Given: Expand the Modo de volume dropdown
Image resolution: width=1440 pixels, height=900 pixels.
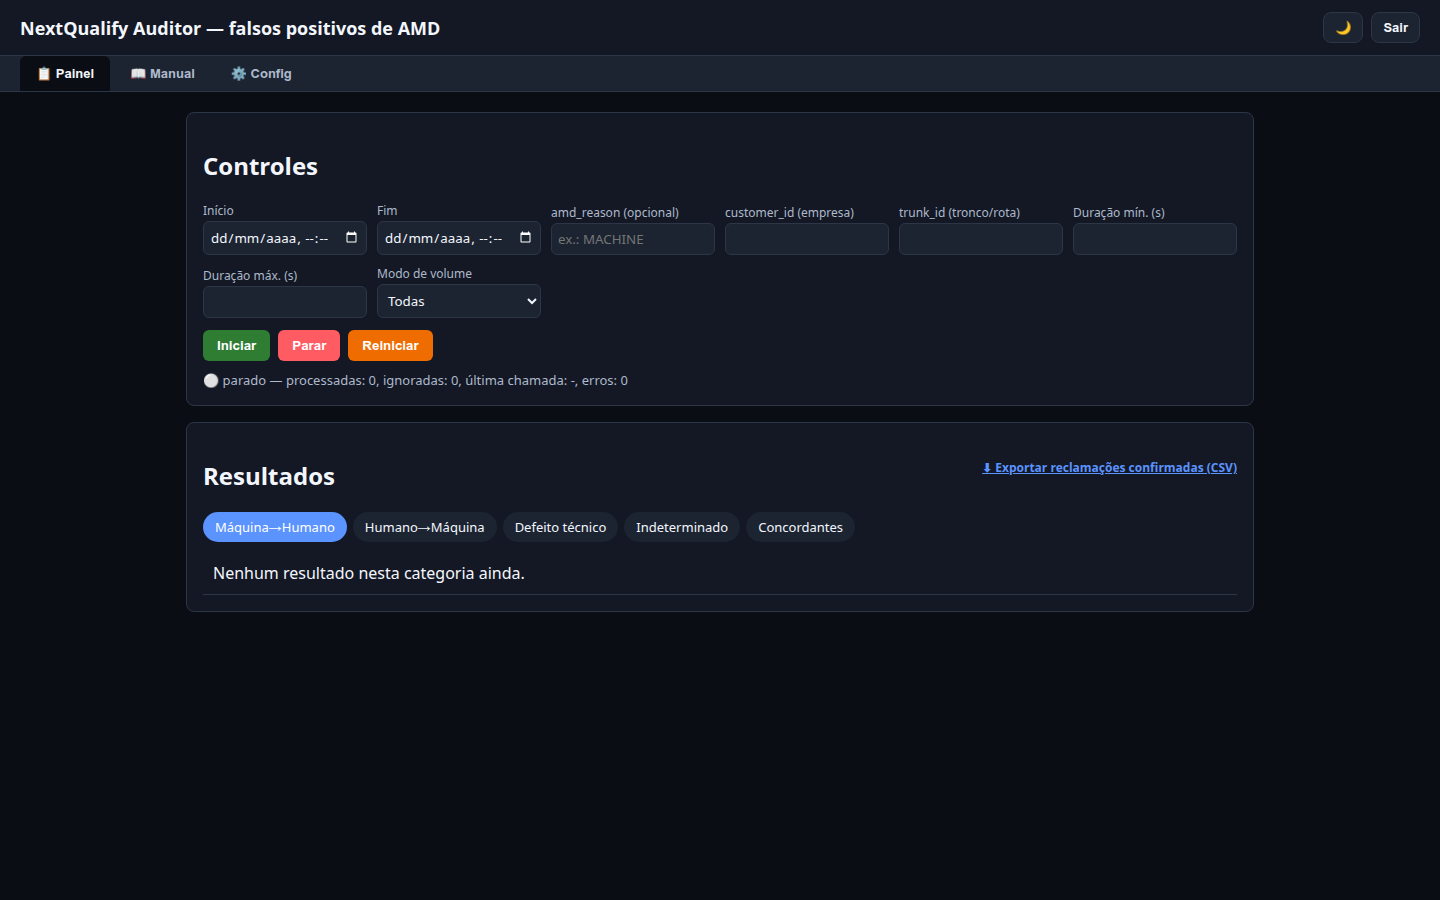Looking at the screenshot, I should tap(459, 301).
